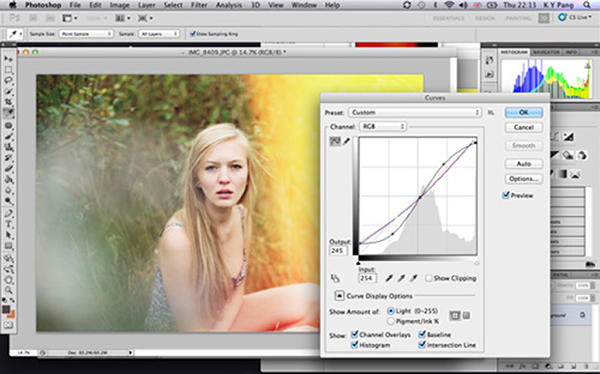The height and width of the screenshot is (374, 600).
Task: Select the Type tool in toolbox
Action: [x=8, y=224]
